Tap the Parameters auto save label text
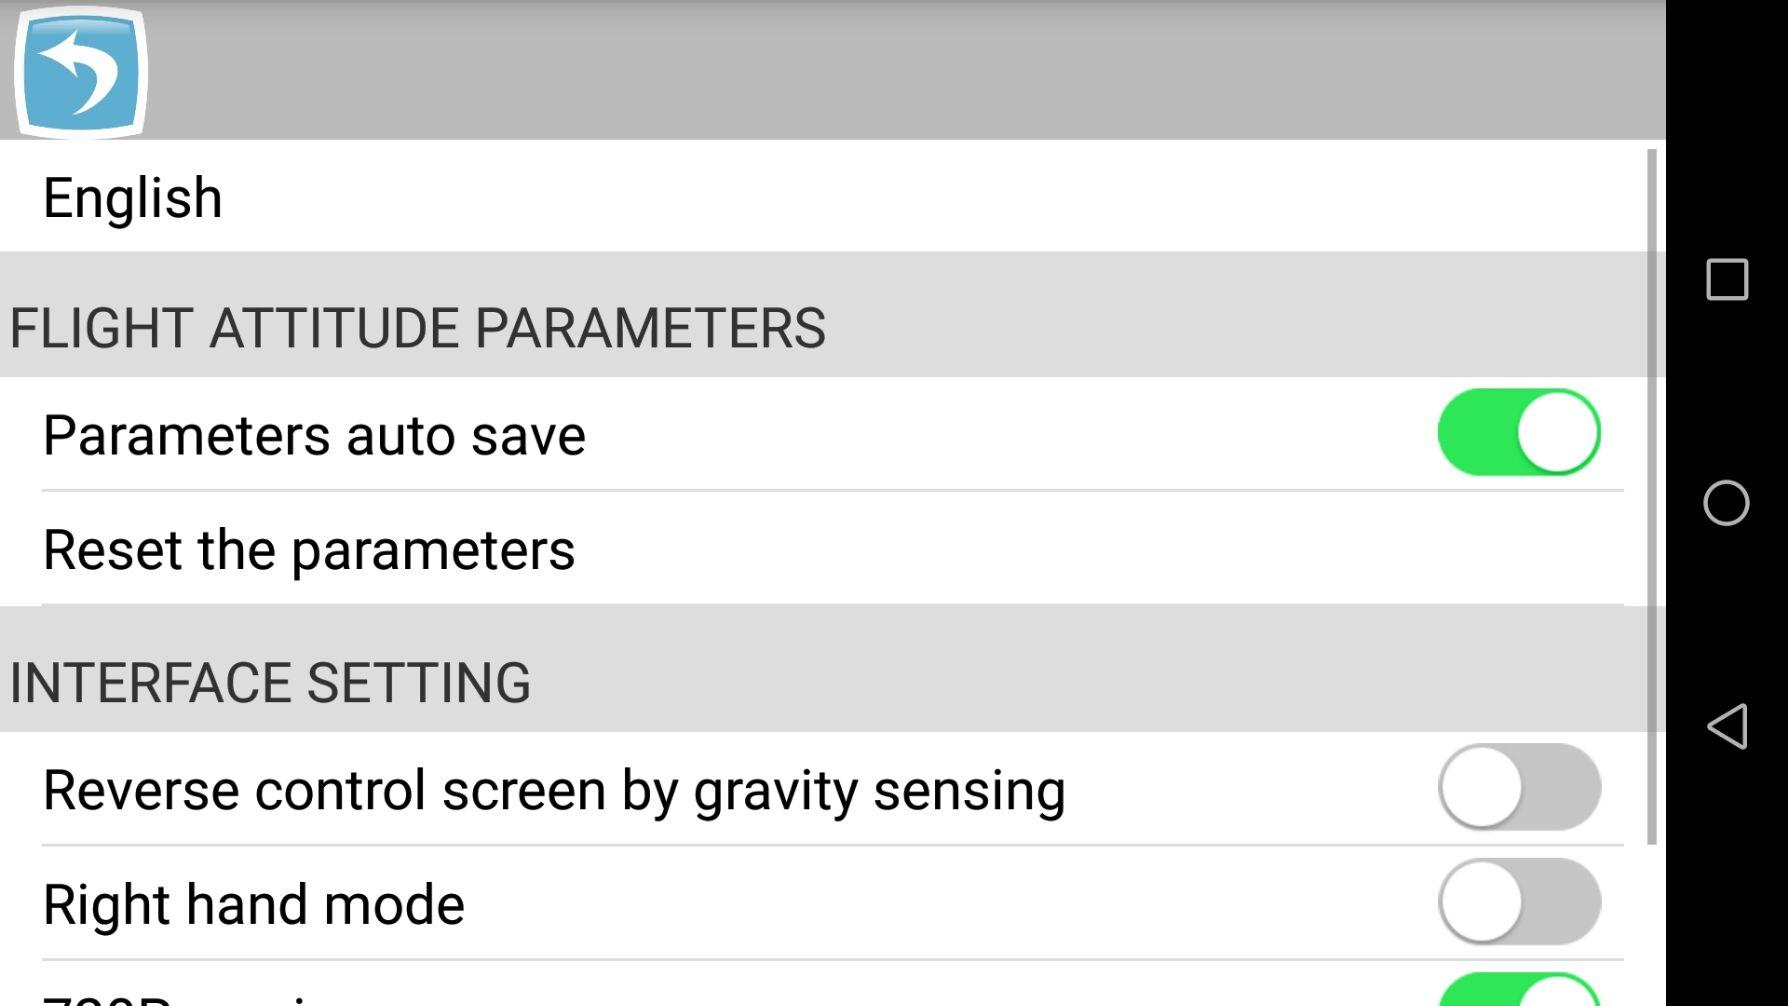Screen dimensions: 1788x1006 pos(314,435)
